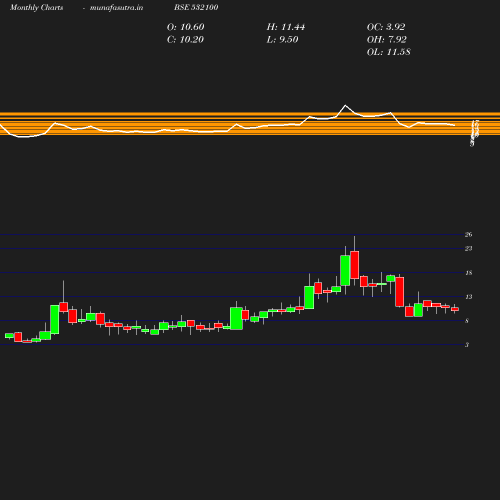Click the price axis label "13"
The height and width of the screenshot is (500, 500).
coord(468,297)
